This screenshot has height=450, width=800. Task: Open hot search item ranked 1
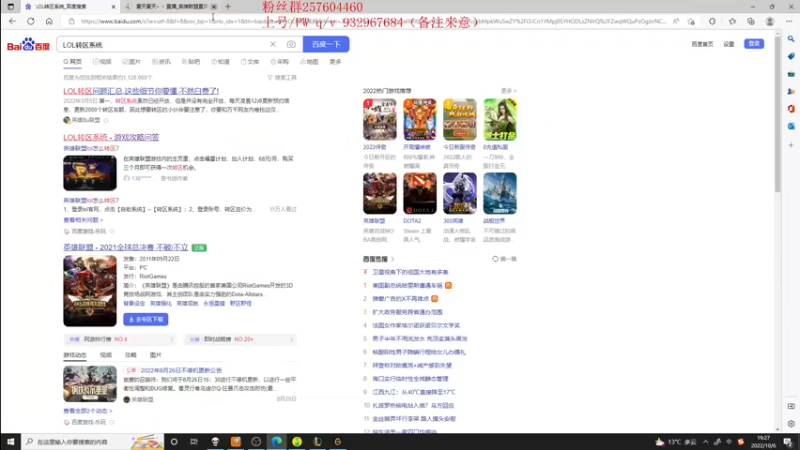407,286
